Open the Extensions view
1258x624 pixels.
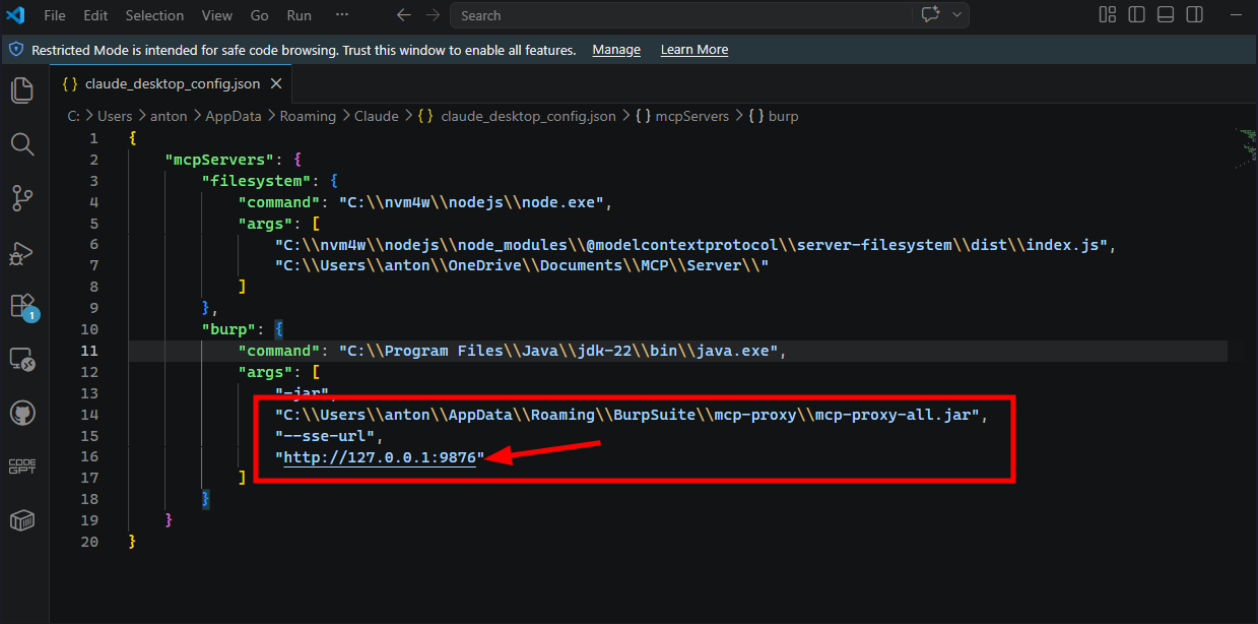(22, 306)
